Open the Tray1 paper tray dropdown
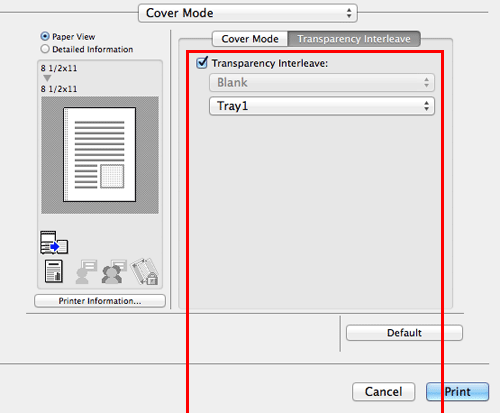The width and height of the screenshot is (500, 413). click(322, 106)
